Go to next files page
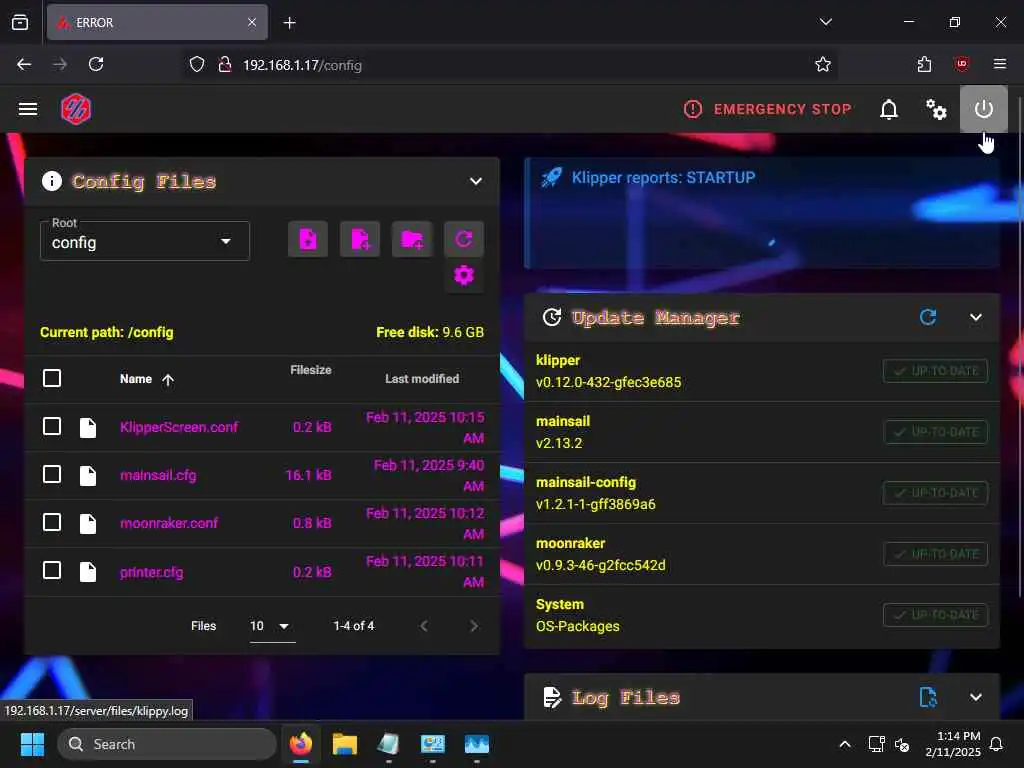This screenshot has width=1024, height=768. point(473,626)
